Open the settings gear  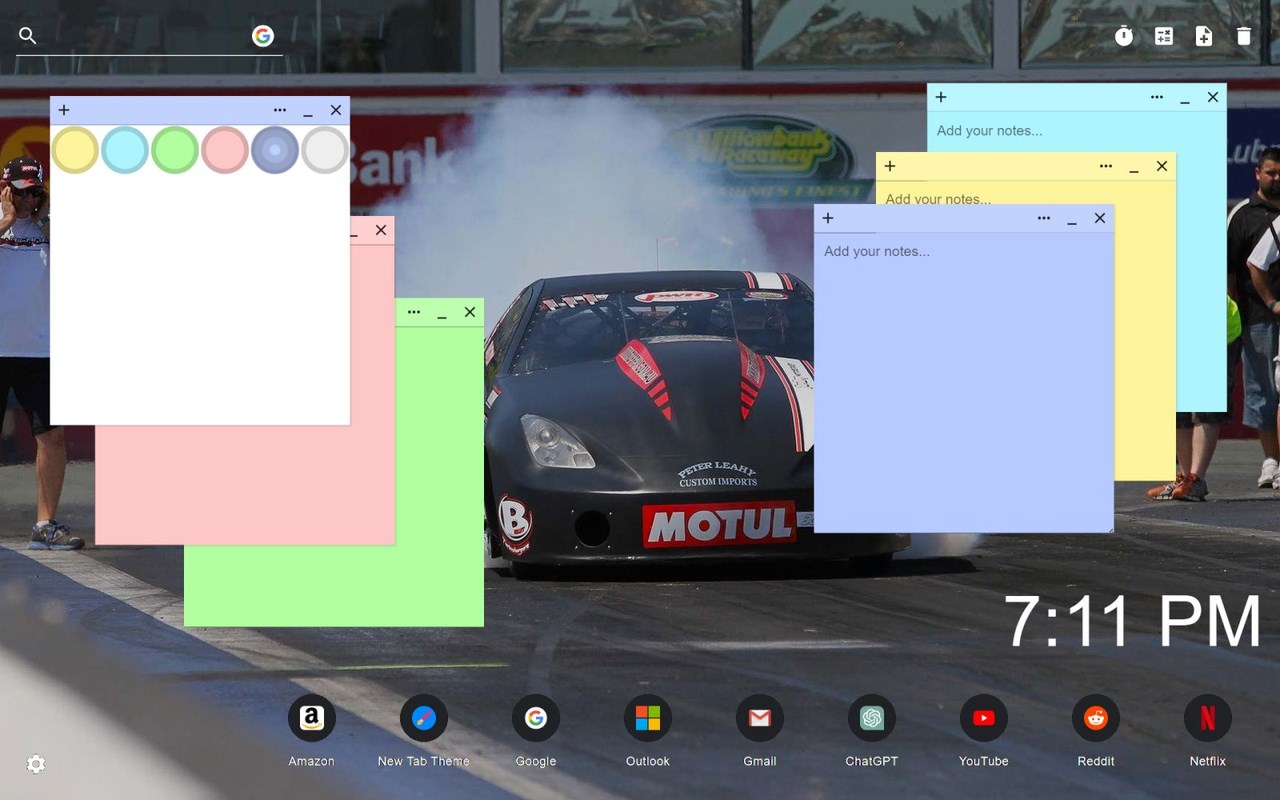click(x=36, y=764)
